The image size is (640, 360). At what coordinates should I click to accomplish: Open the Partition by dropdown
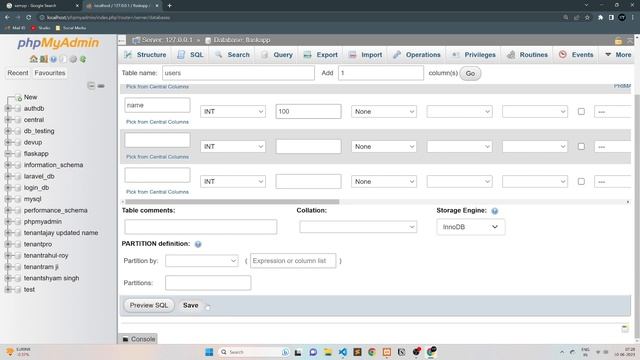coord(202,261)
